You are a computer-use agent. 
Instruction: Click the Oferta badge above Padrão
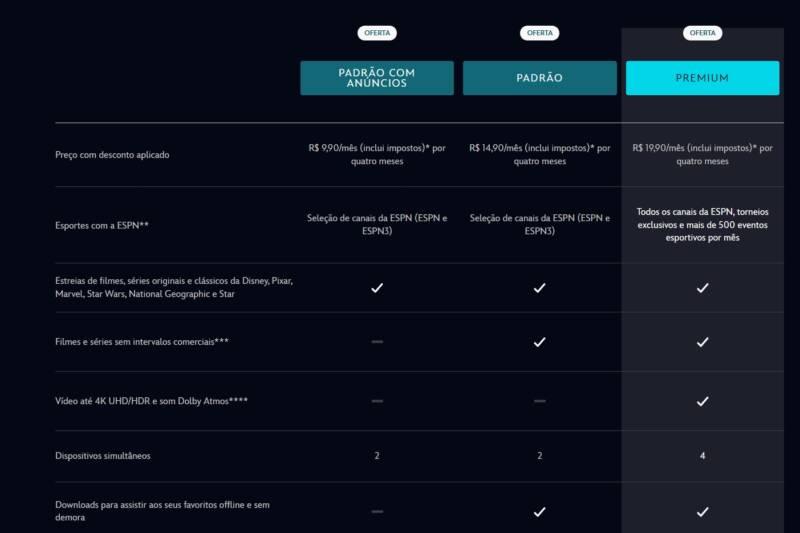(x=539, y=33)
